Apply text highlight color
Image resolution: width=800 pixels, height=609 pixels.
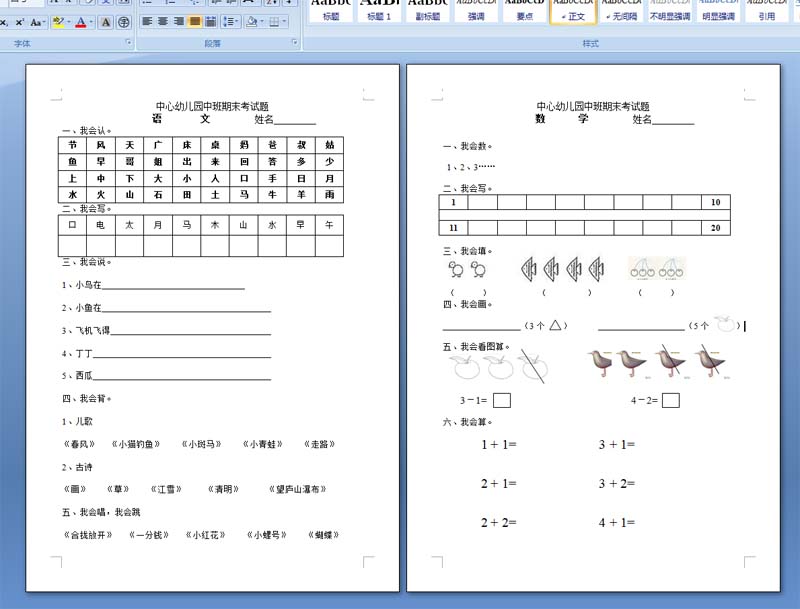[58, 22]
